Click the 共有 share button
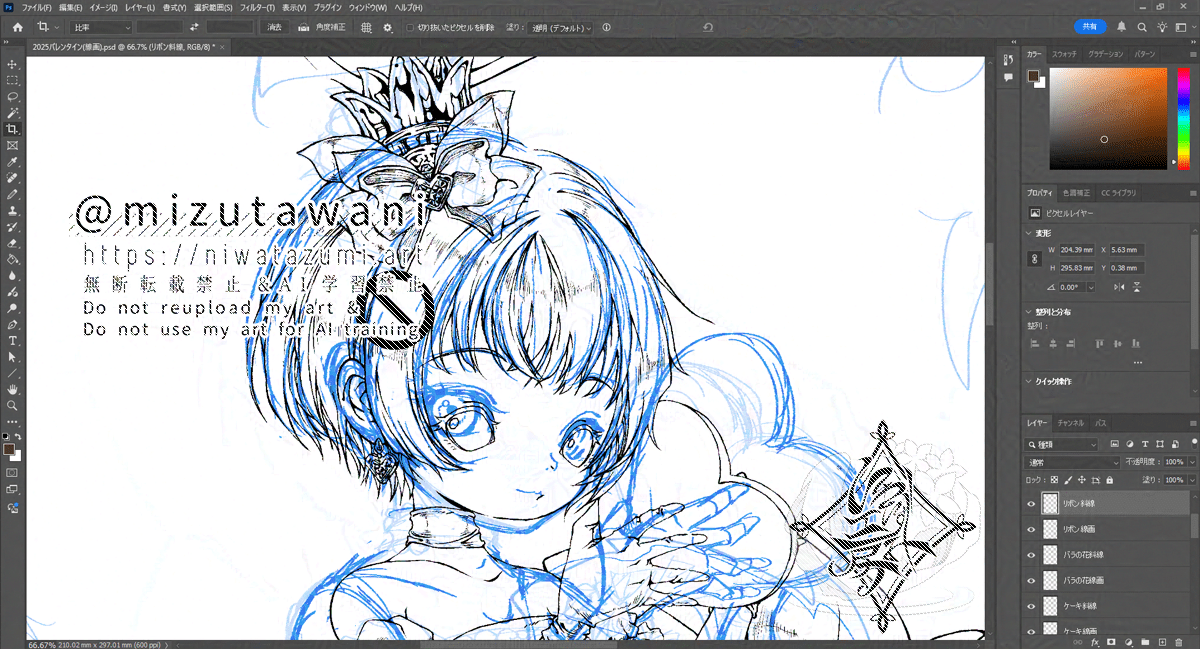1200x649 pixels. [x=1090, y=27]
